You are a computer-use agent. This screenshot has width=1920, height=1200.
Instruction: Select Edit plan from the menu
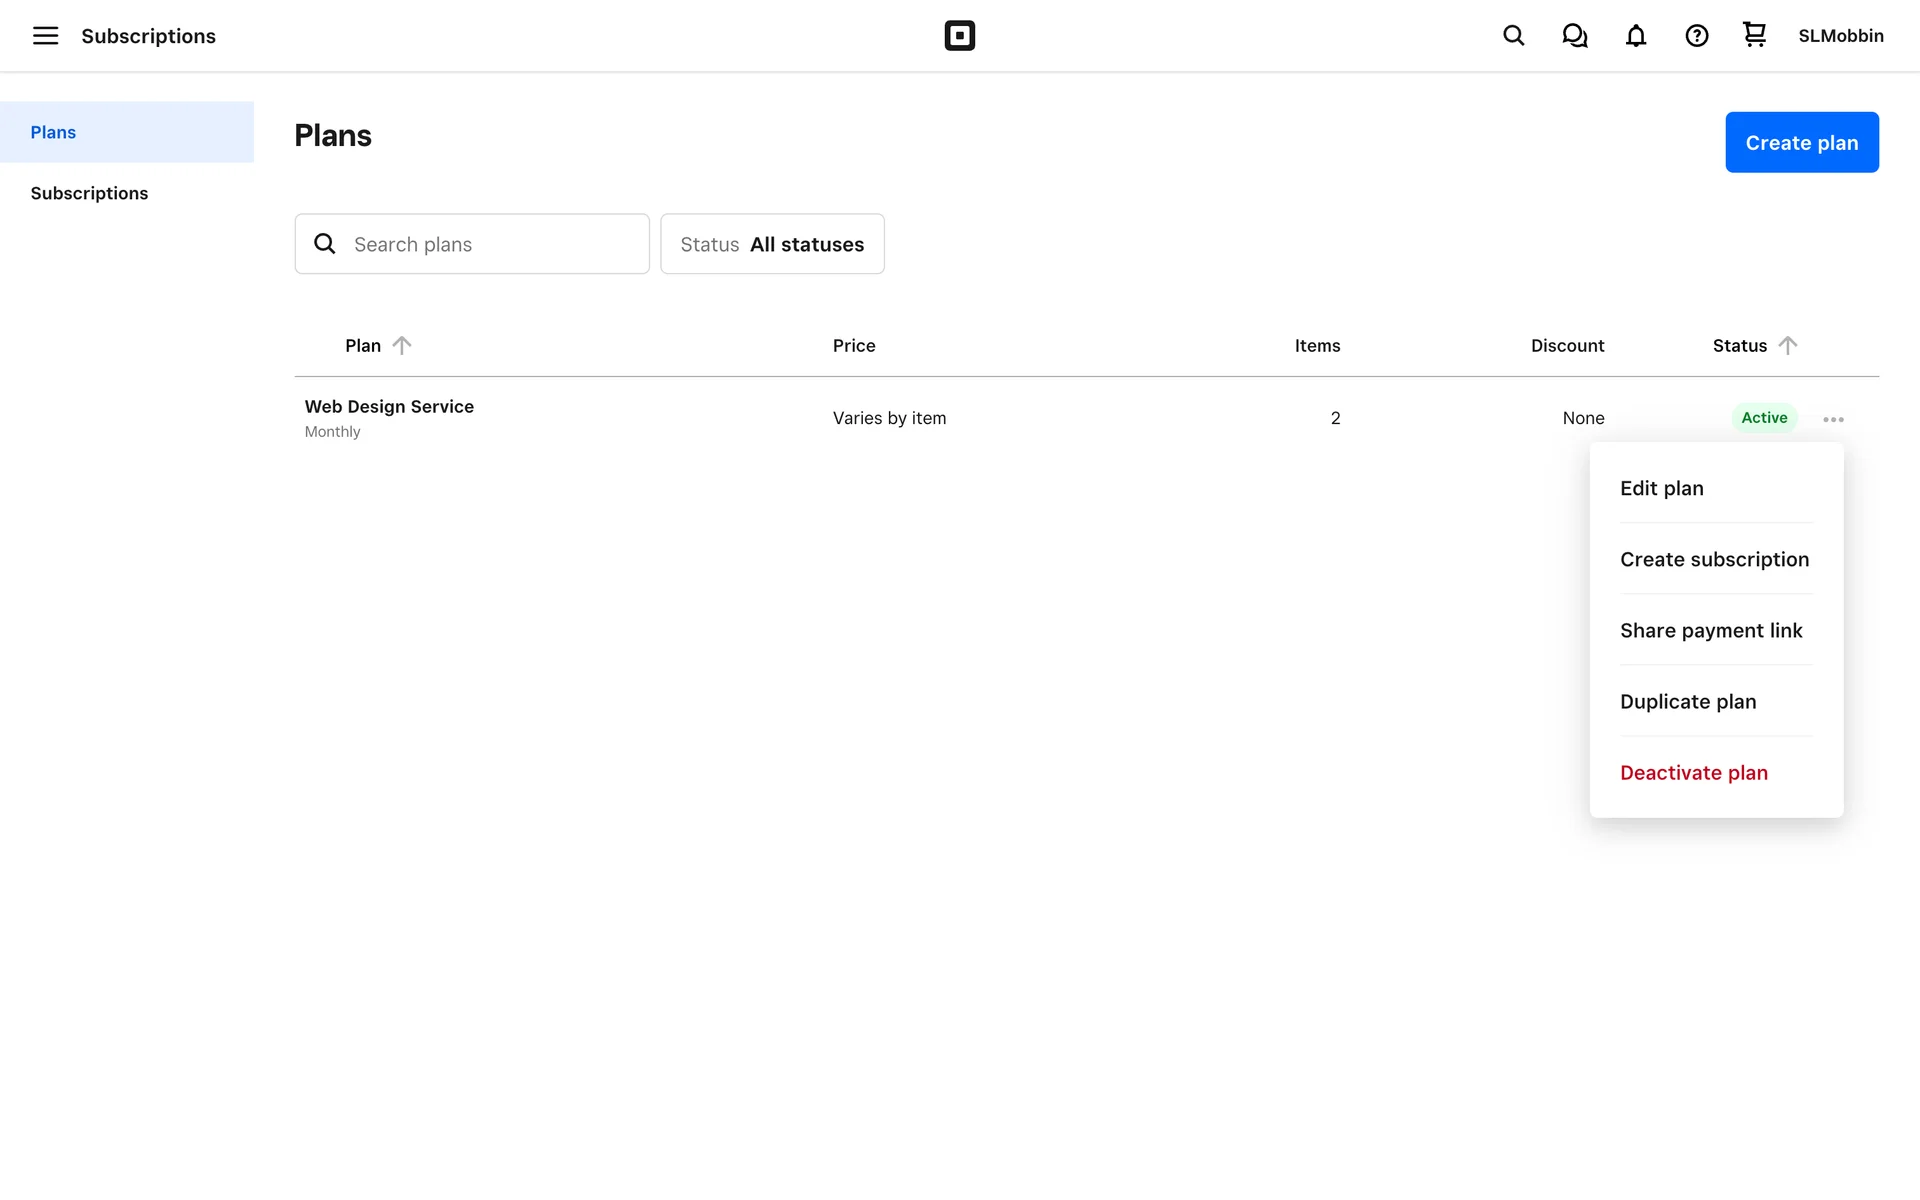tap(1661, 488)
